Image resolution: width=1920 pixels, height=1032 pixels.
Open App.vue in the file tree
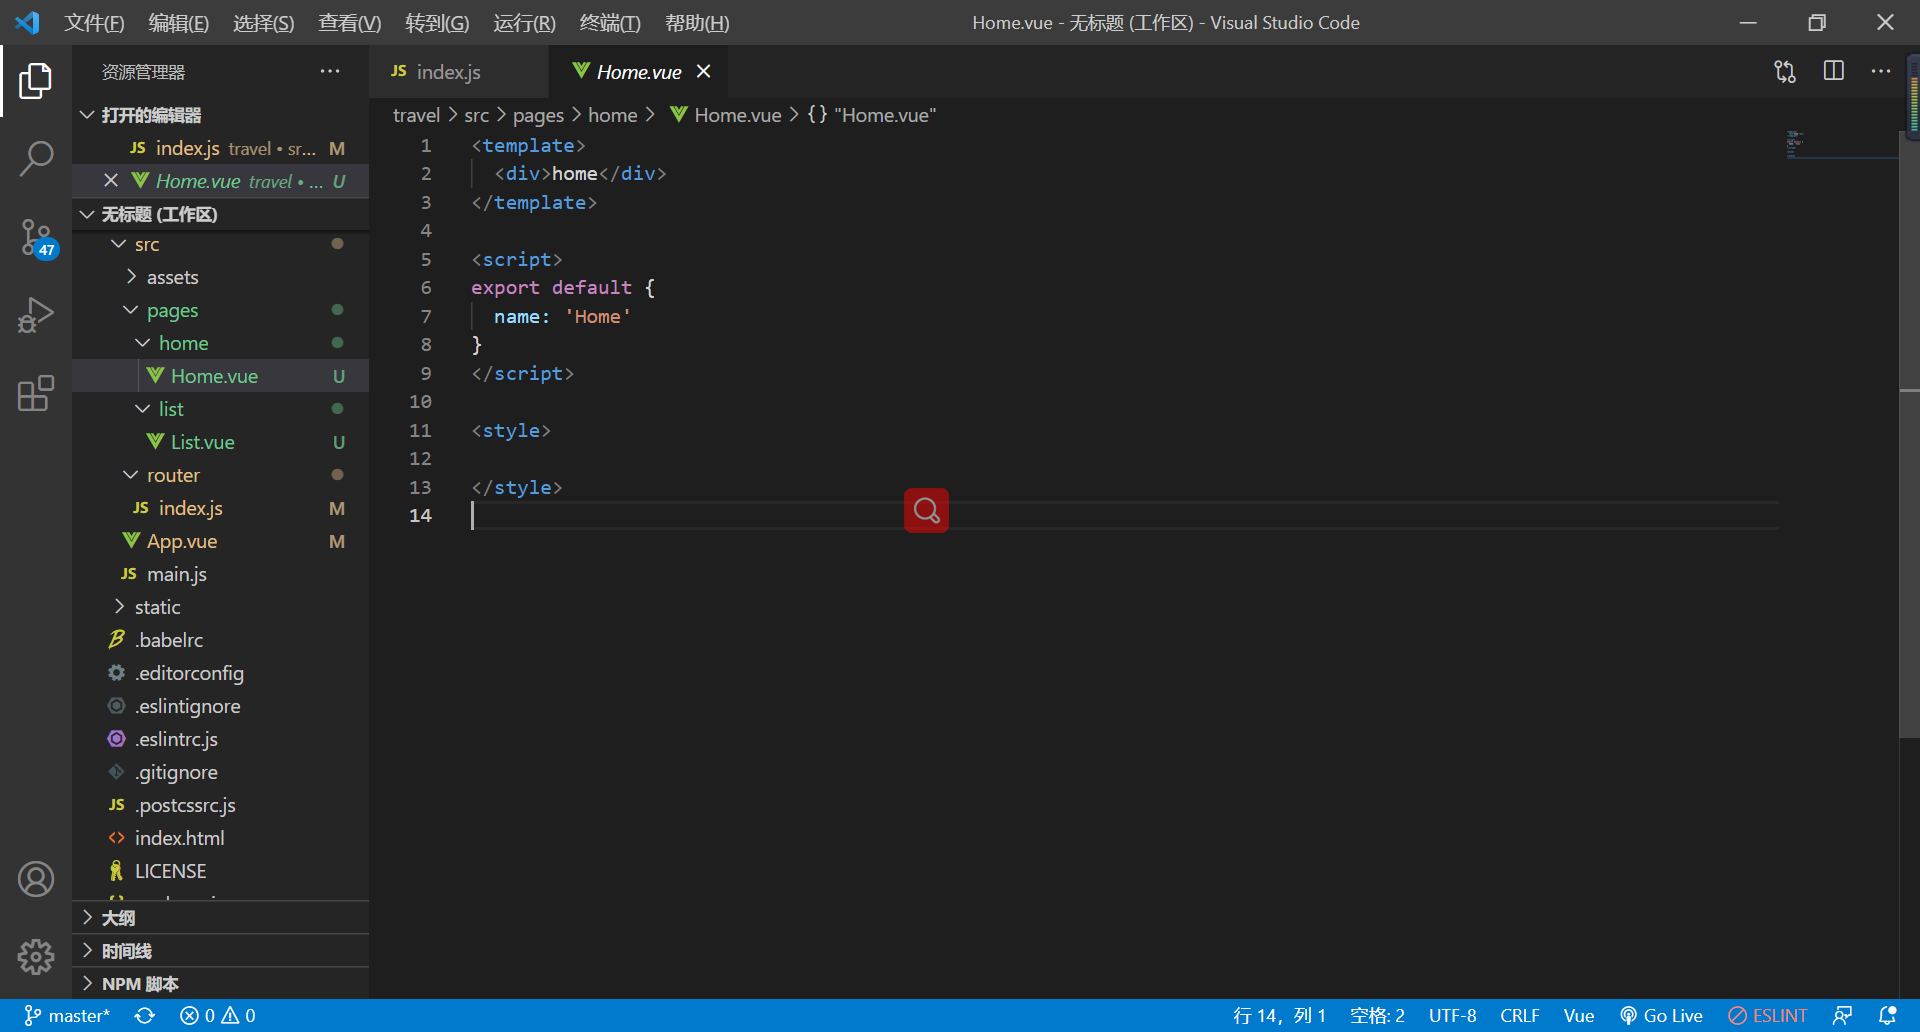click(220, 541)
